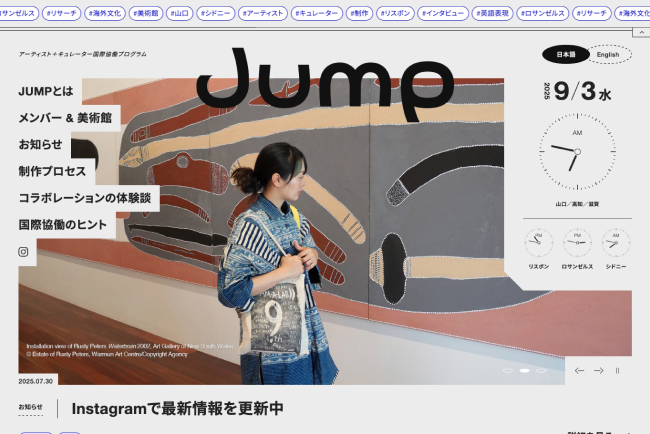Advance to next slide with right arrow

(x=598, y=371)
